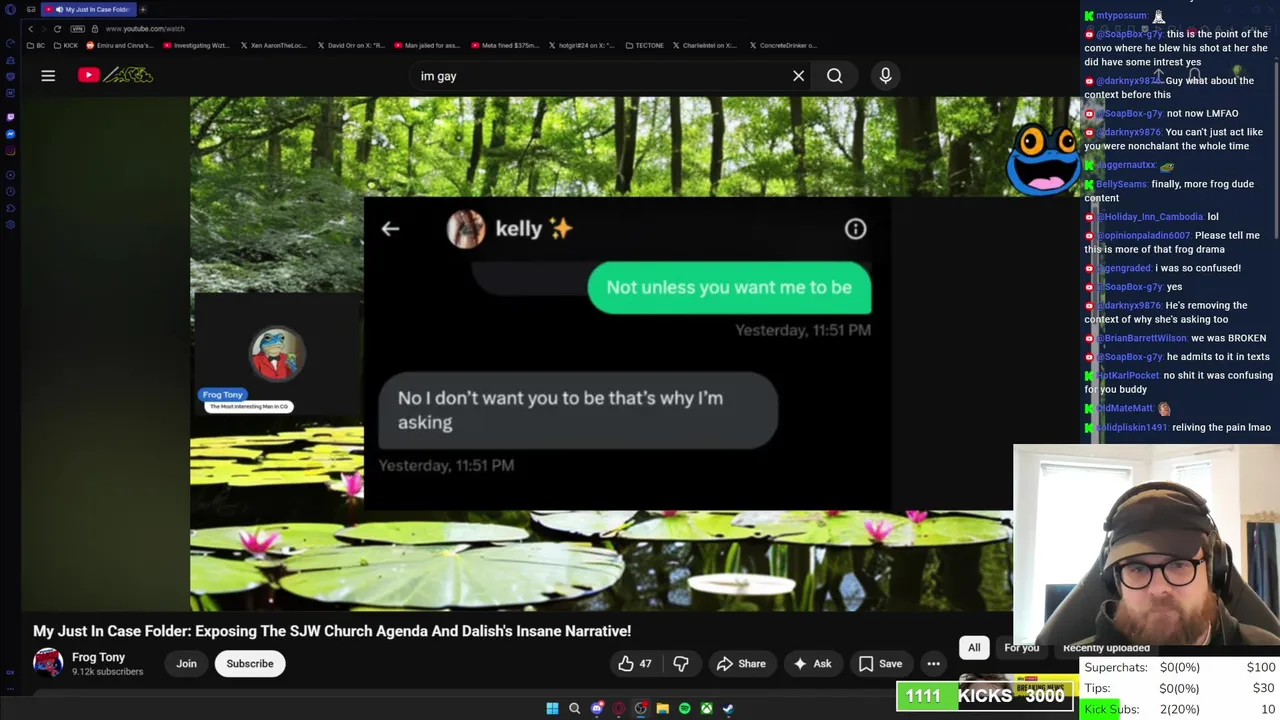Select the Recently uploaded filter chip

point(1106,648)
